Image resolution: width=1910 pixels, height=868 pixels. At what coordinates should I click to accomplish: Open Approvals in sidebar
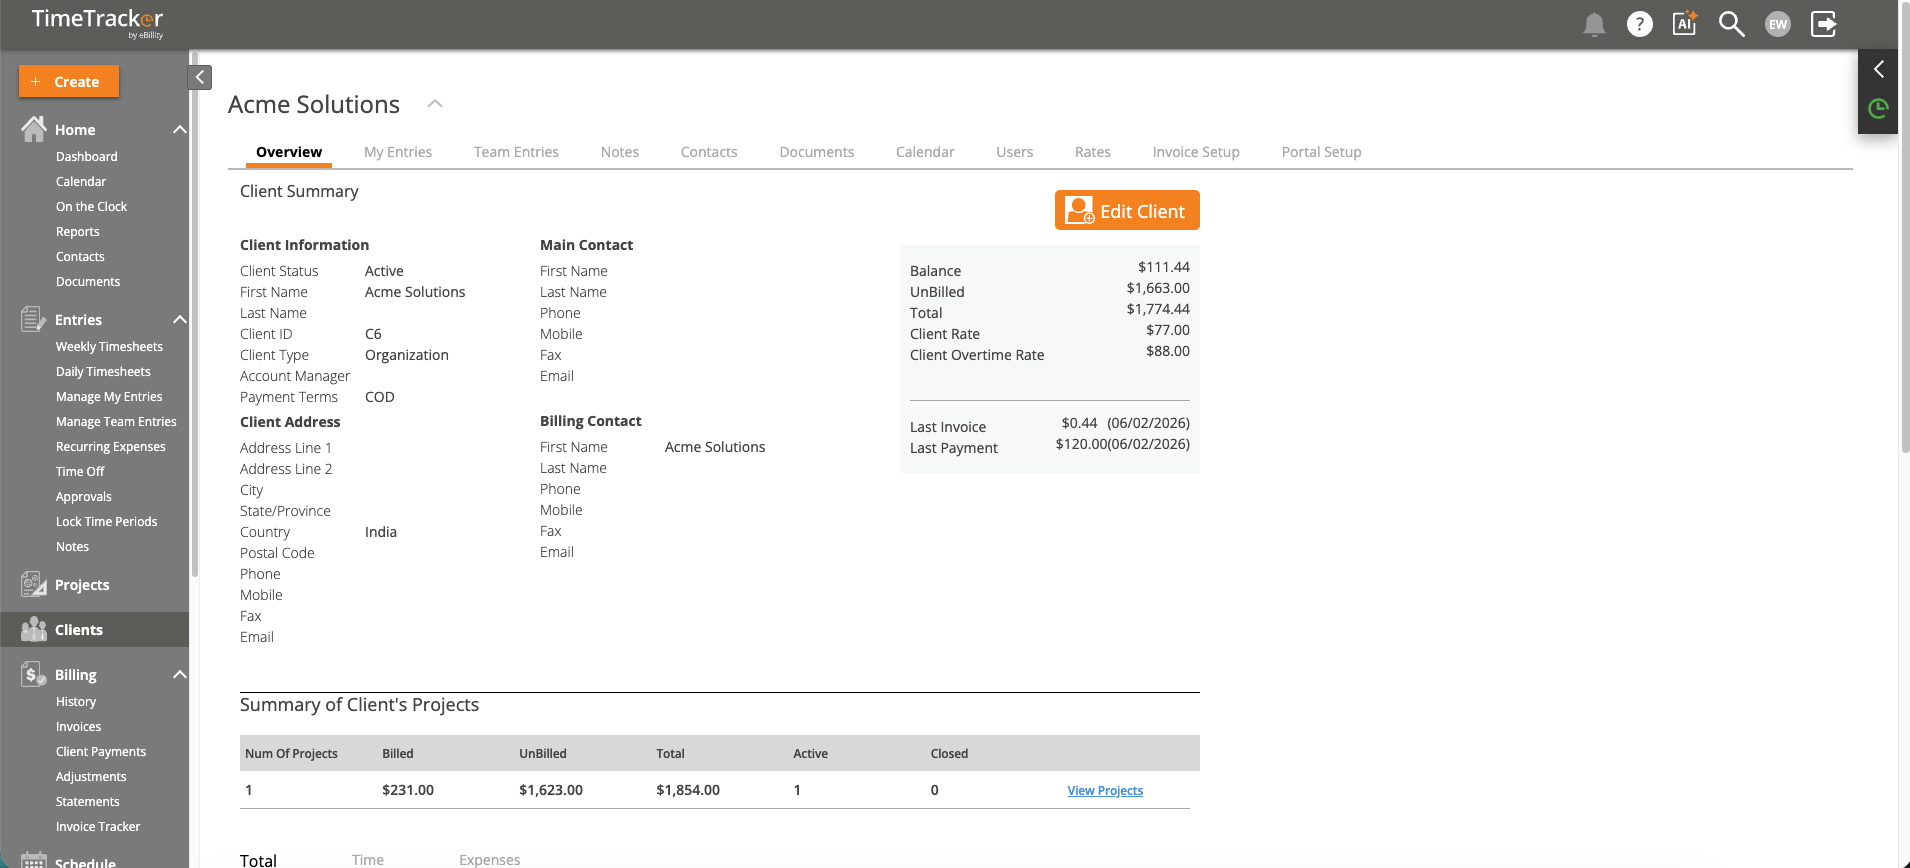[84, 496]
